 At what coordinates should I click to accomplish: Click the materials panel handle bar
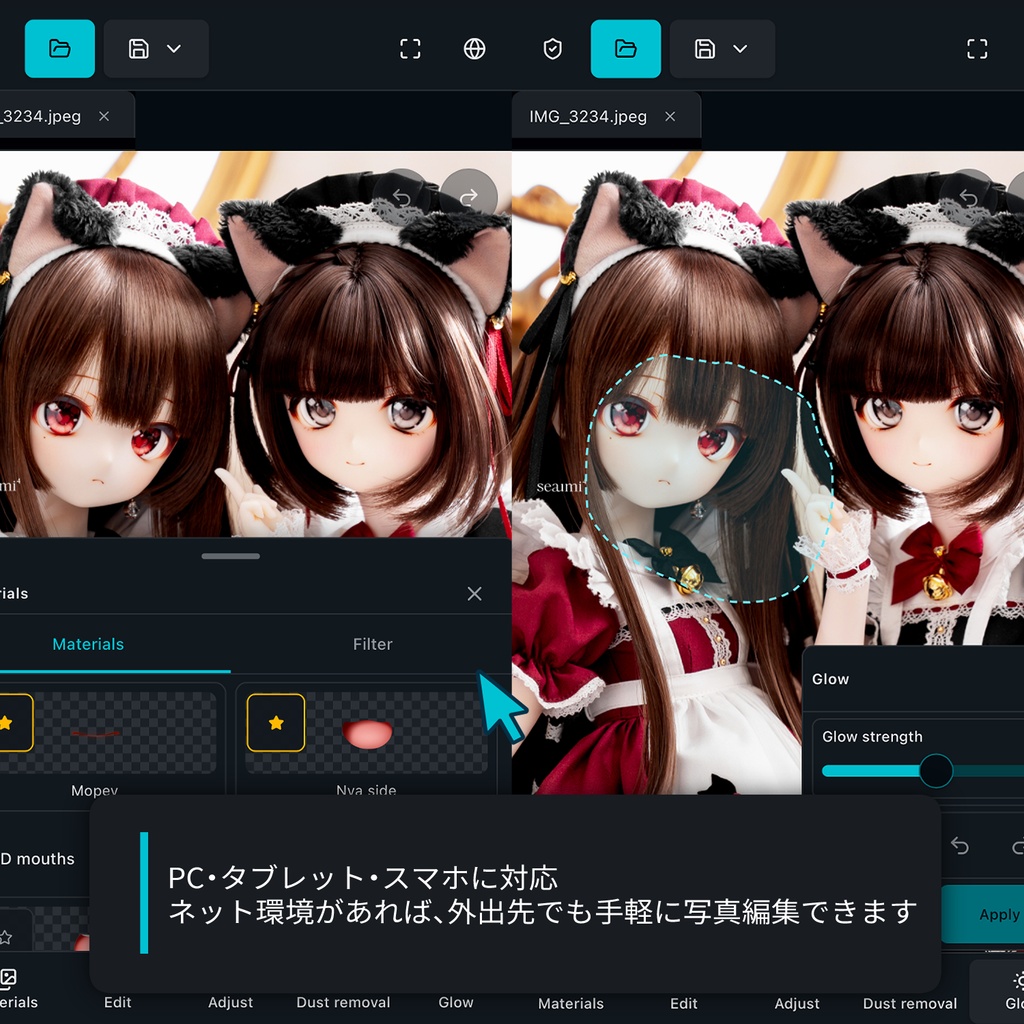(x=231, y=556)
